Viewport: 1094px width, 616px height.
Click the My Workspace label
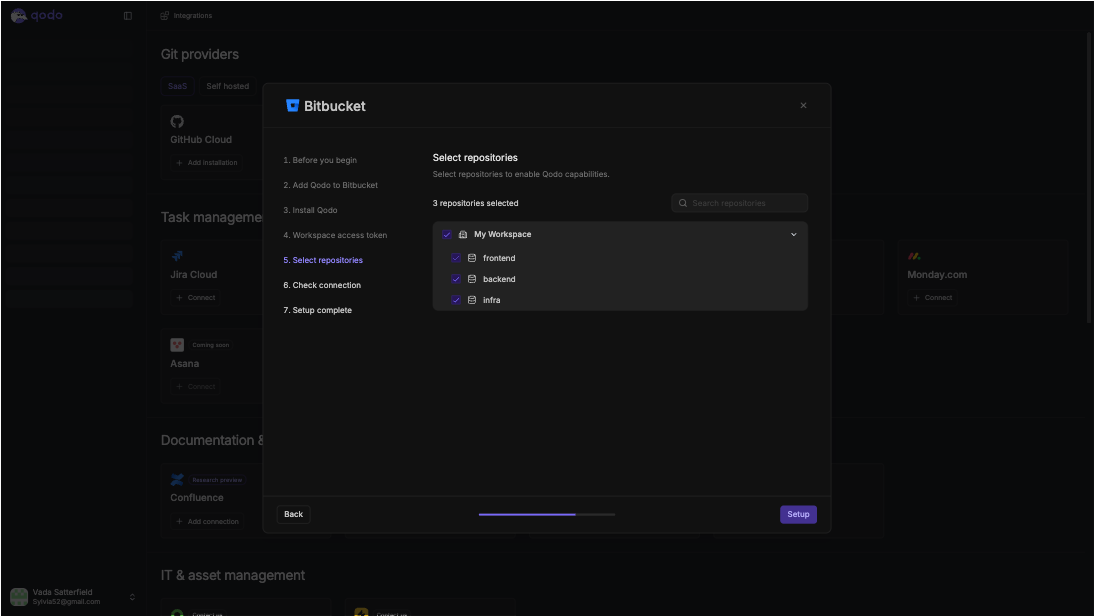pyautogui.click(x=502, y=234)
